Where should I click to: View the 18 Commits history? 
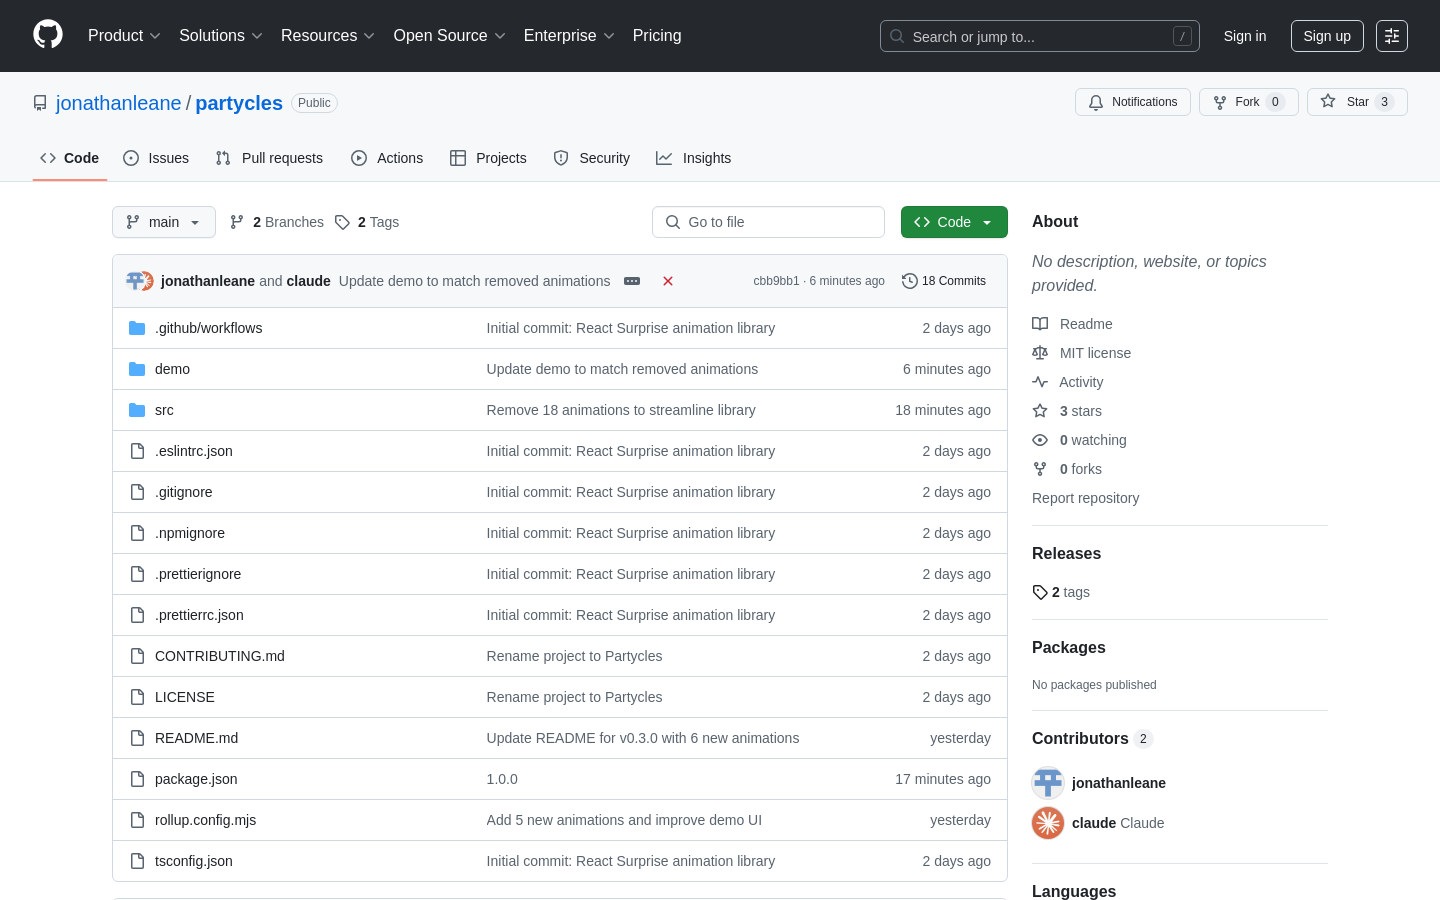click(x=944, y=281)
